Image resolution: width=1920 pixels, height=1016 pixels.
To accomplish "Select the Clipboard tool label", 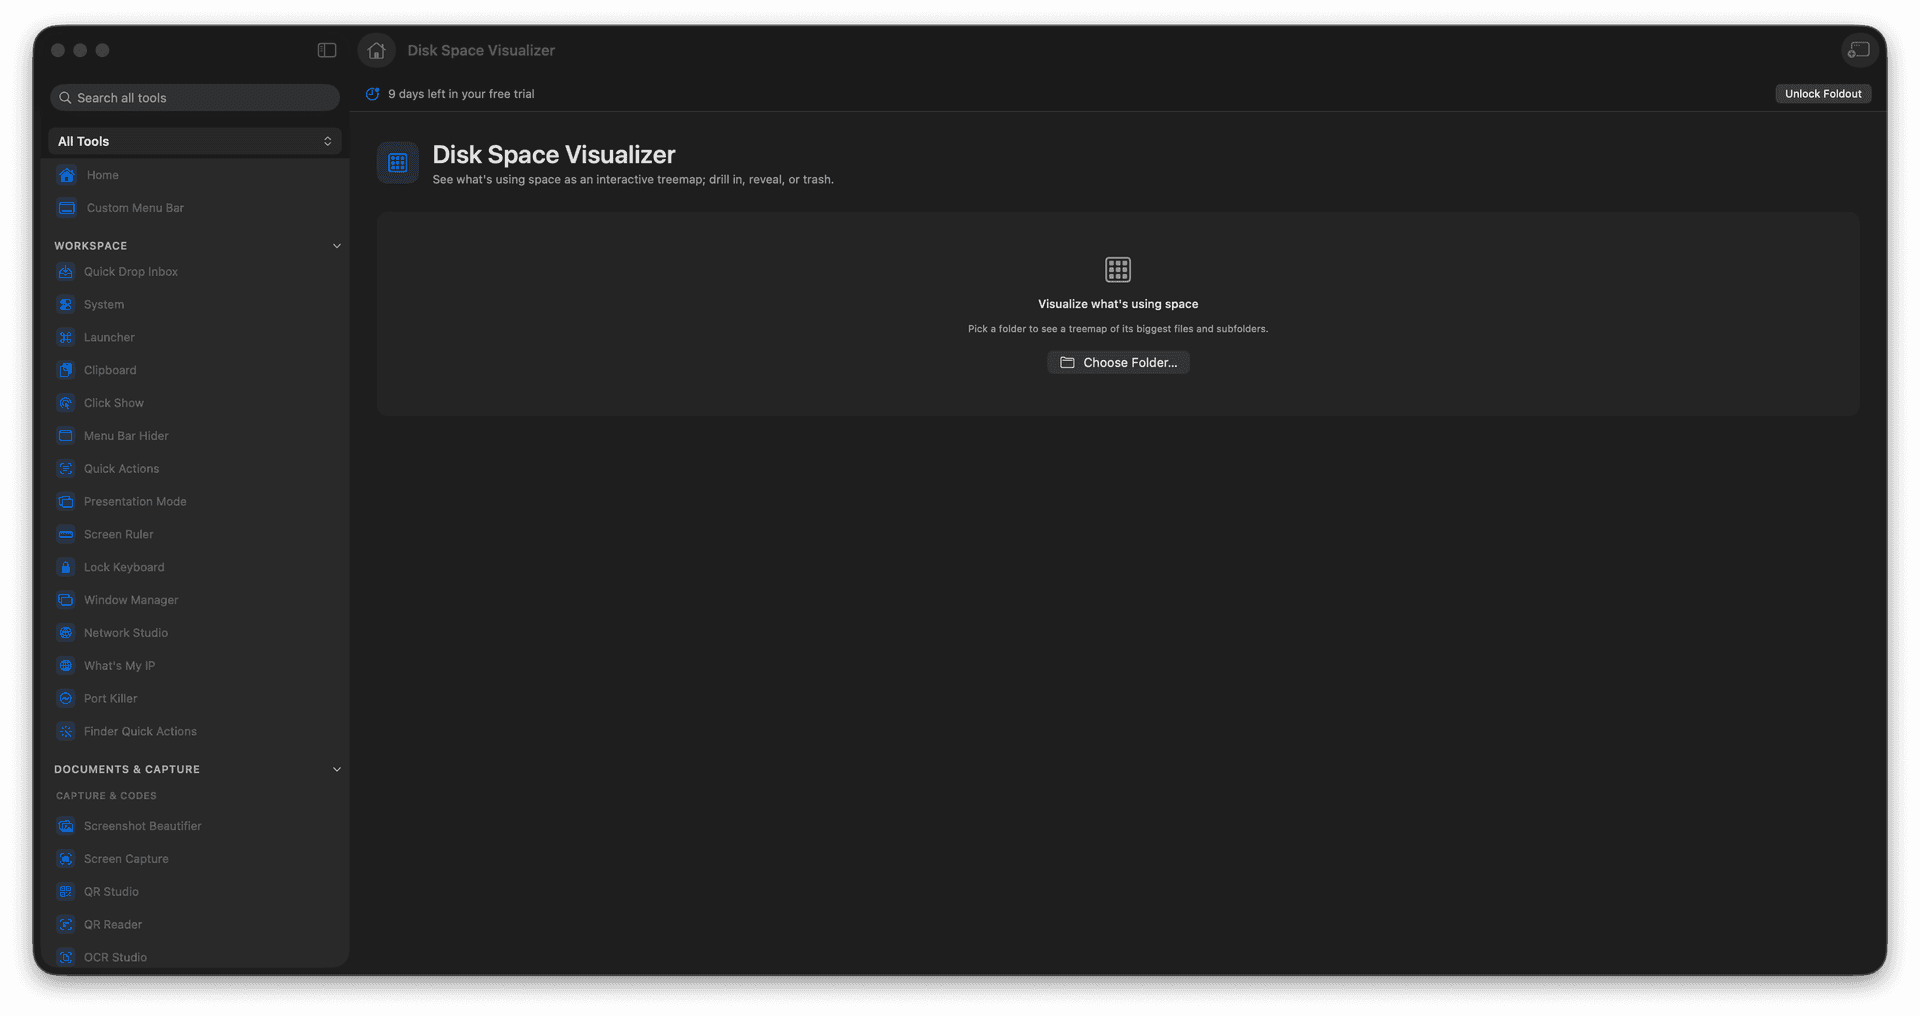I will click(110, 370).
